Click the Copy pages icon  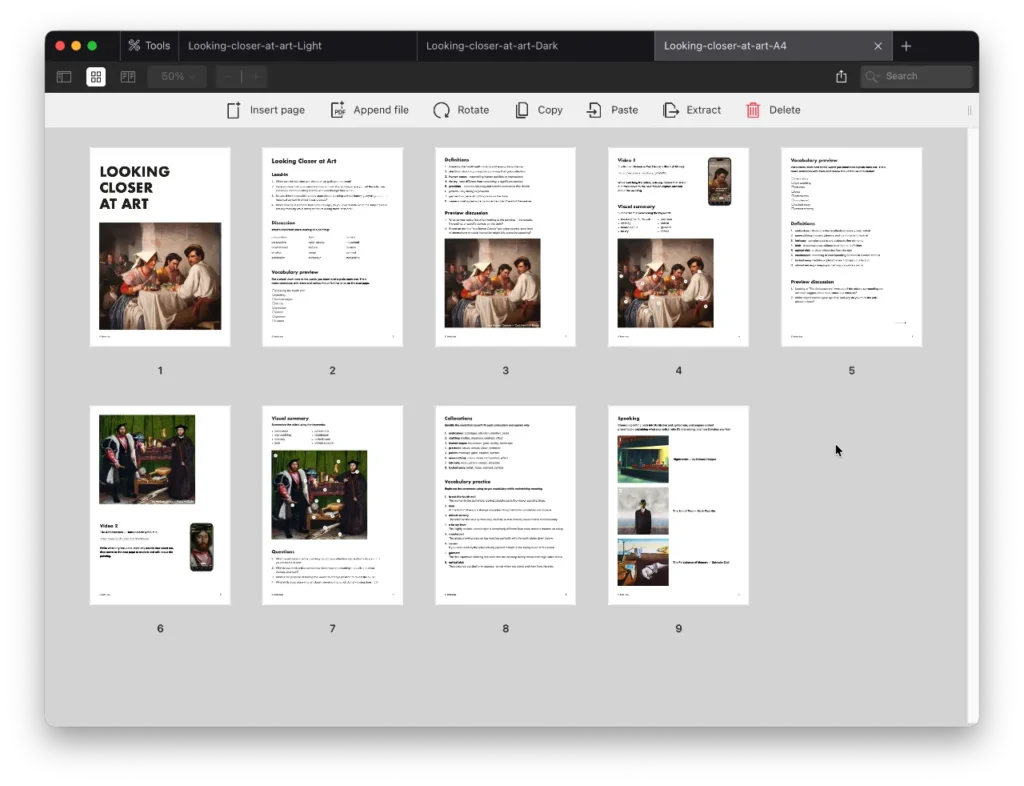pyautogui.click(x=522, y=110)
